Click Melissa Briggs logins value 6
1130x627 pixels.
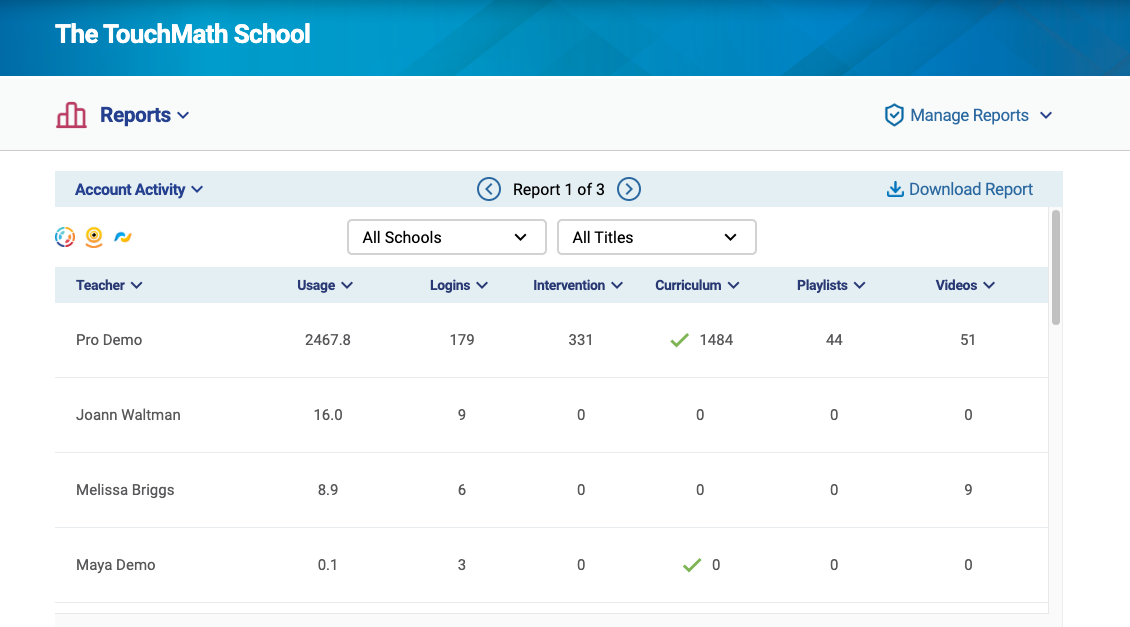pos(462,490)
